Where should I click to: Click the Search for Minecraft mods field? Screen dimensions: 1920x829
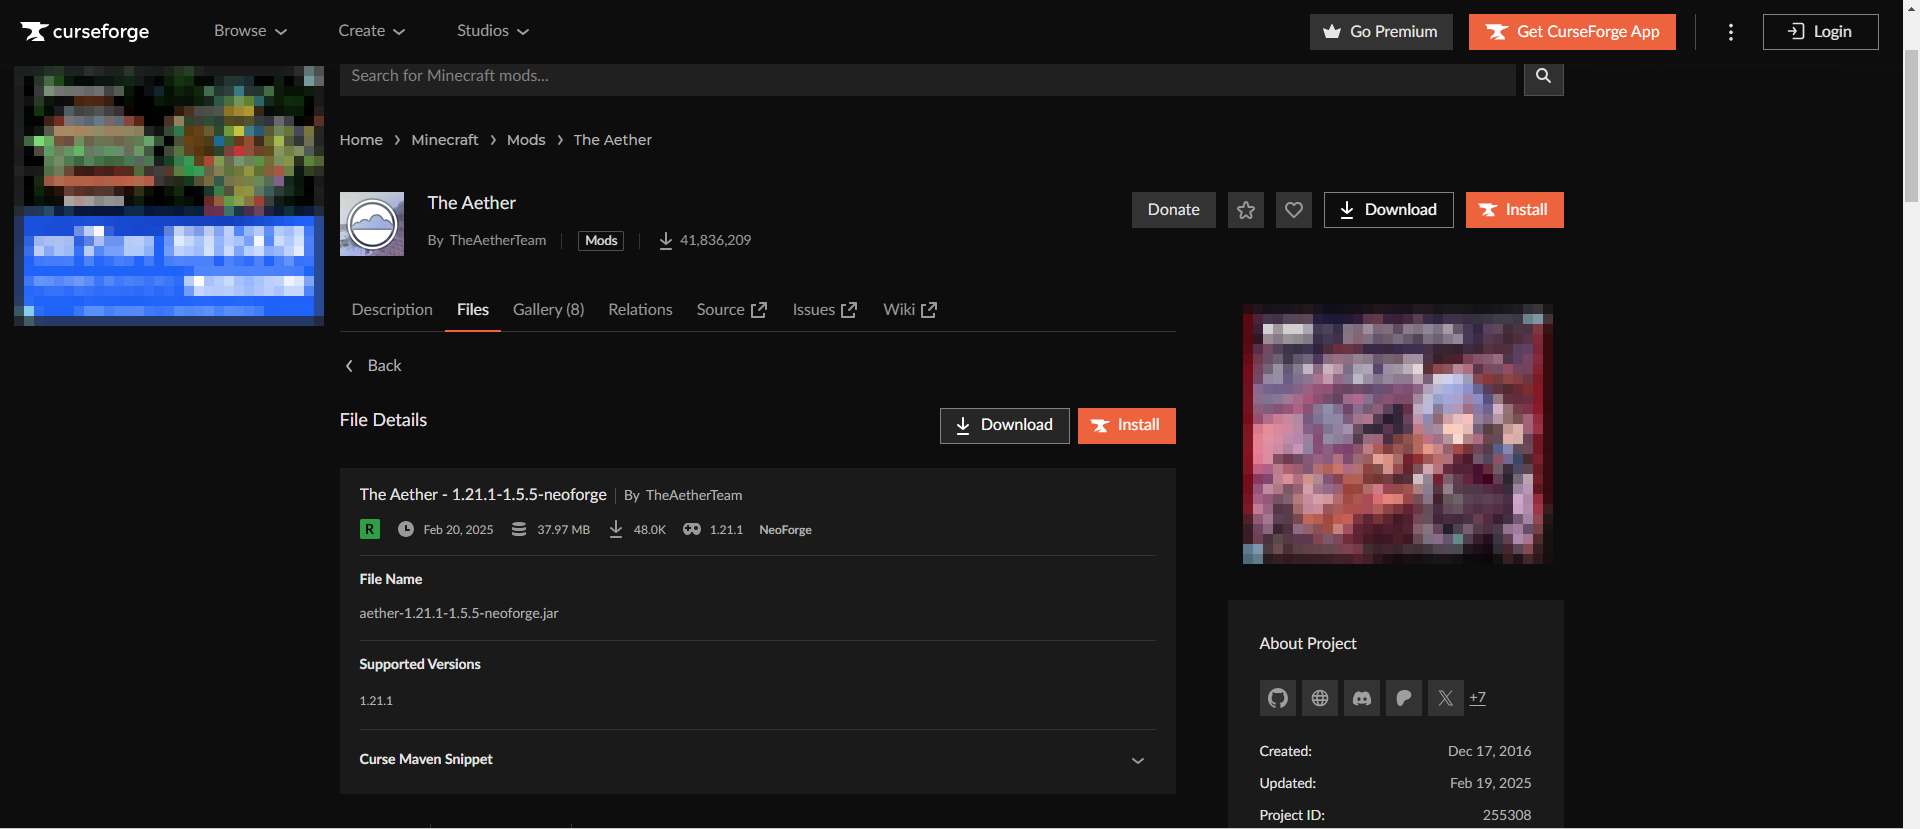tap(926, 76)
